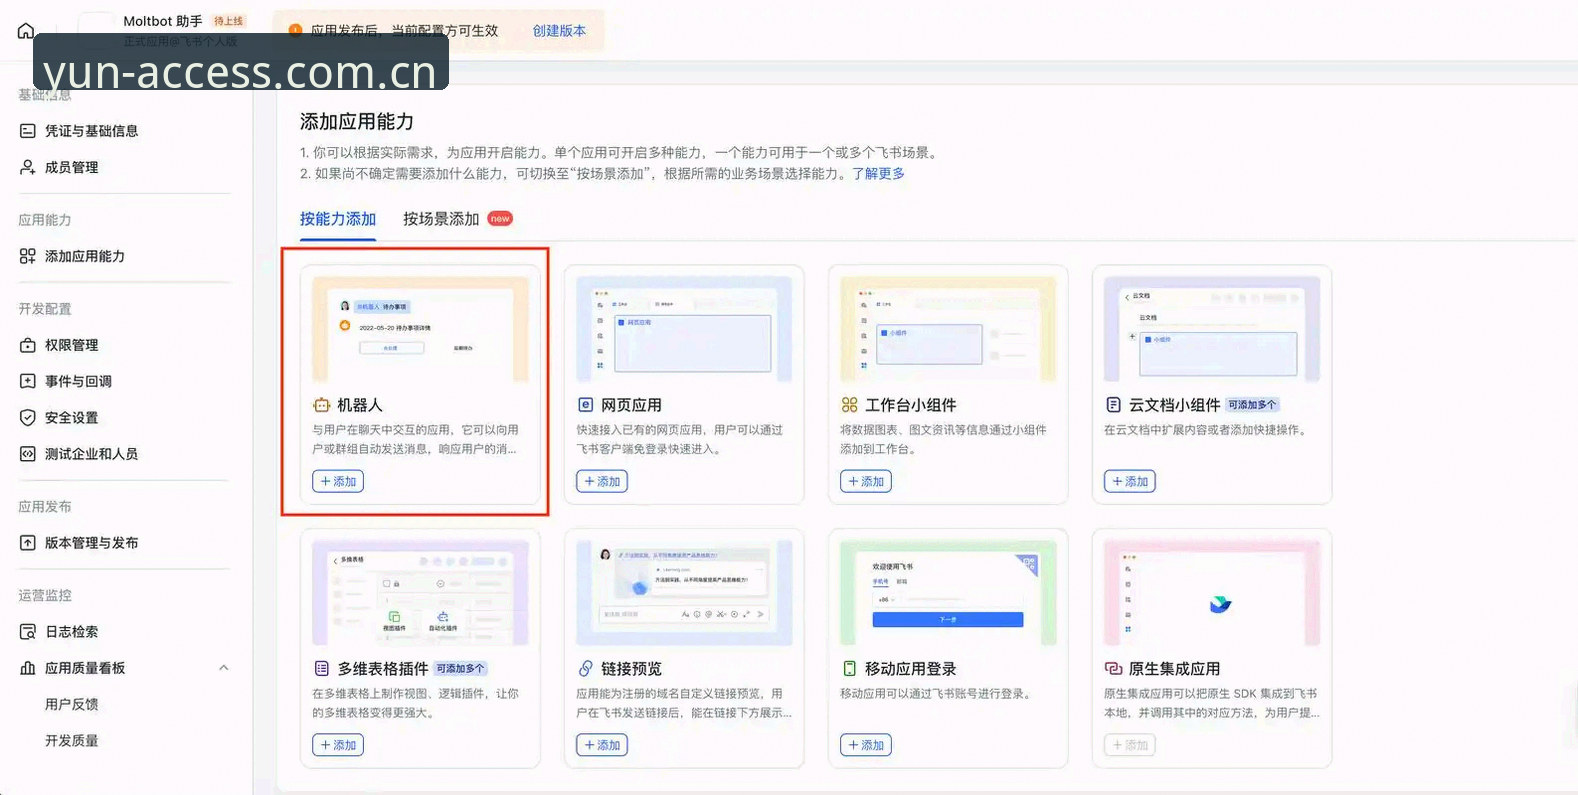Viewport: 1578px width, 795px height.
Task: Switch to the 按能力添加 tab
Action: [338, 219]
